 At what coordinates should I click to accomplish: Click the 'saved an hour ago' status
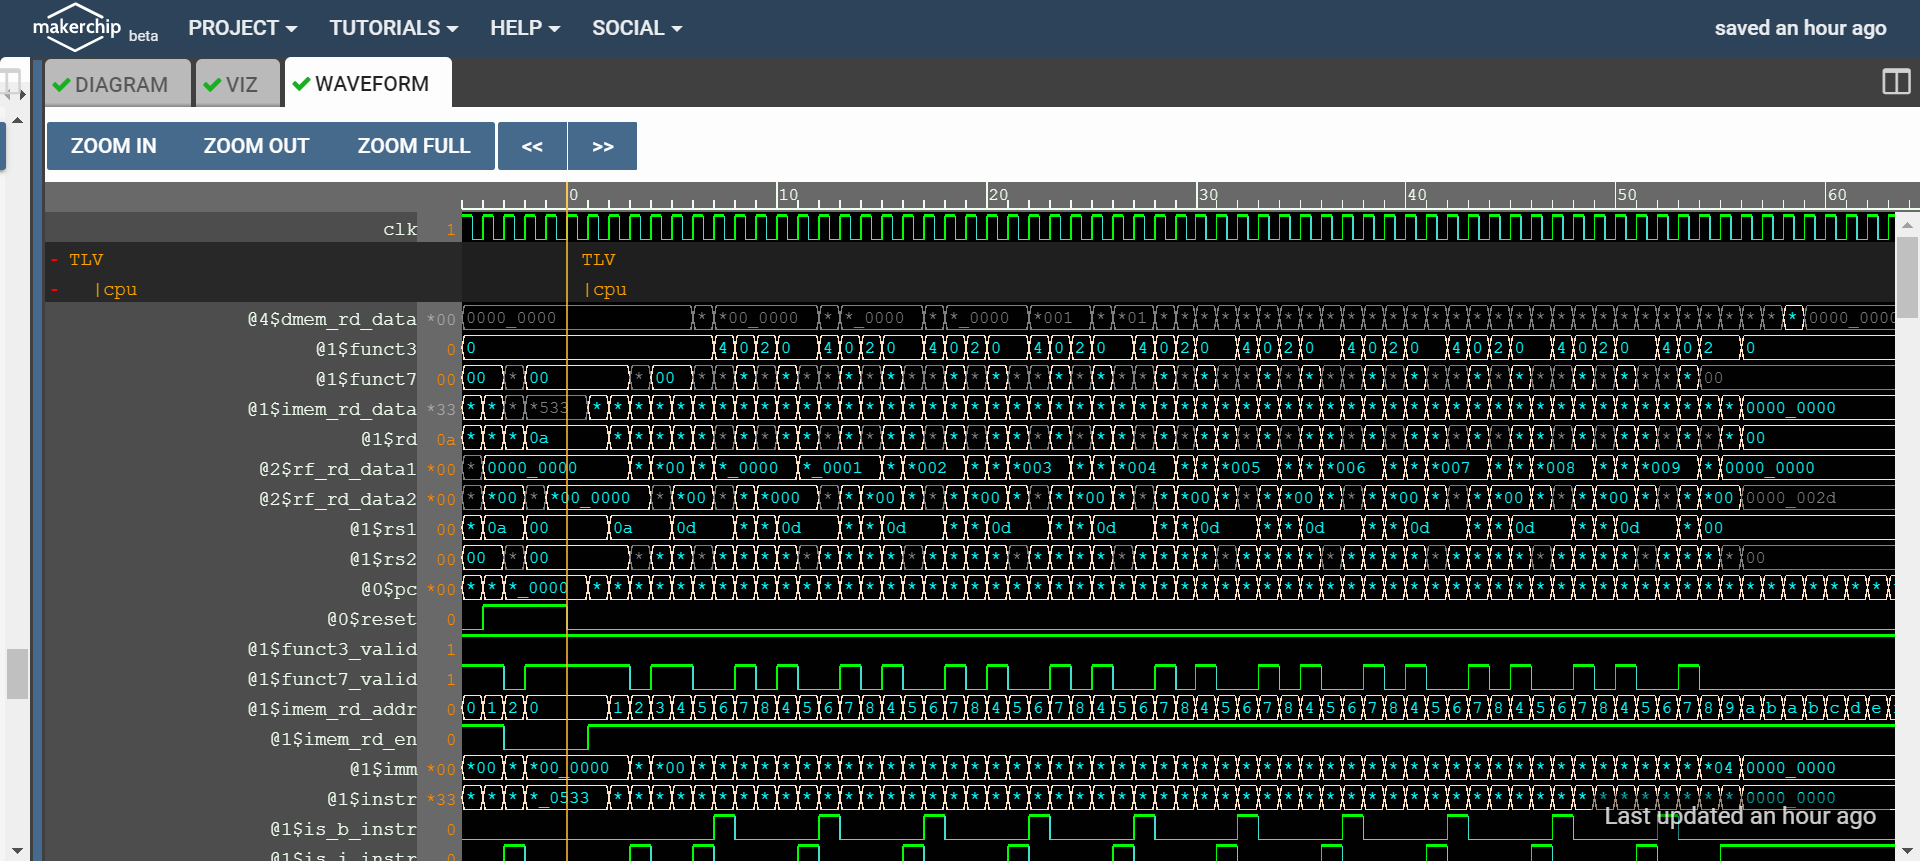(x=1800, y=28)
